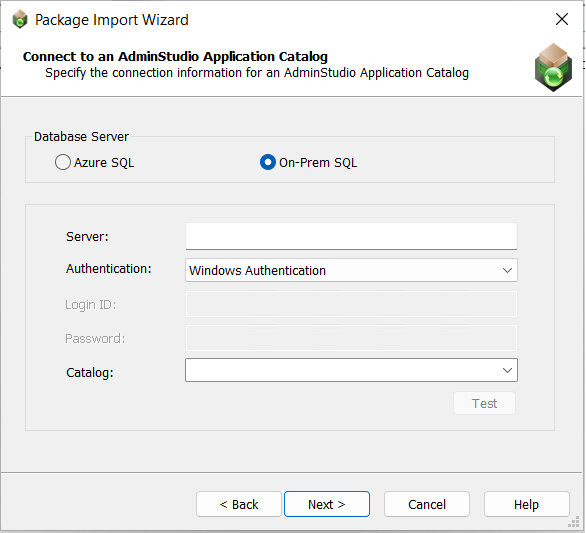Click the Password field

(351, 338)
